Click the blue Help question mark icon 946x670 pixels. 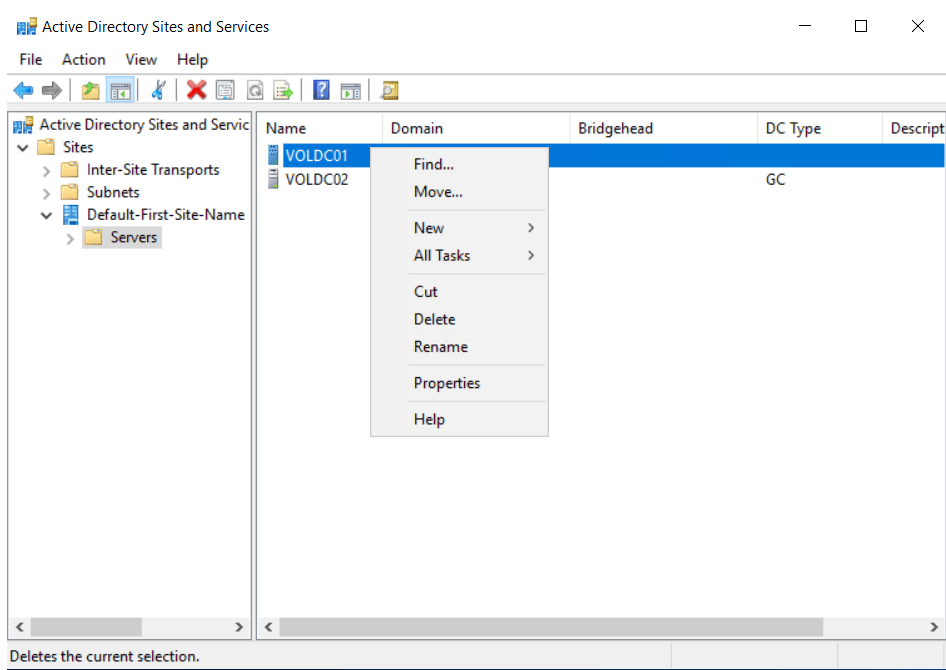coord(321,91)
